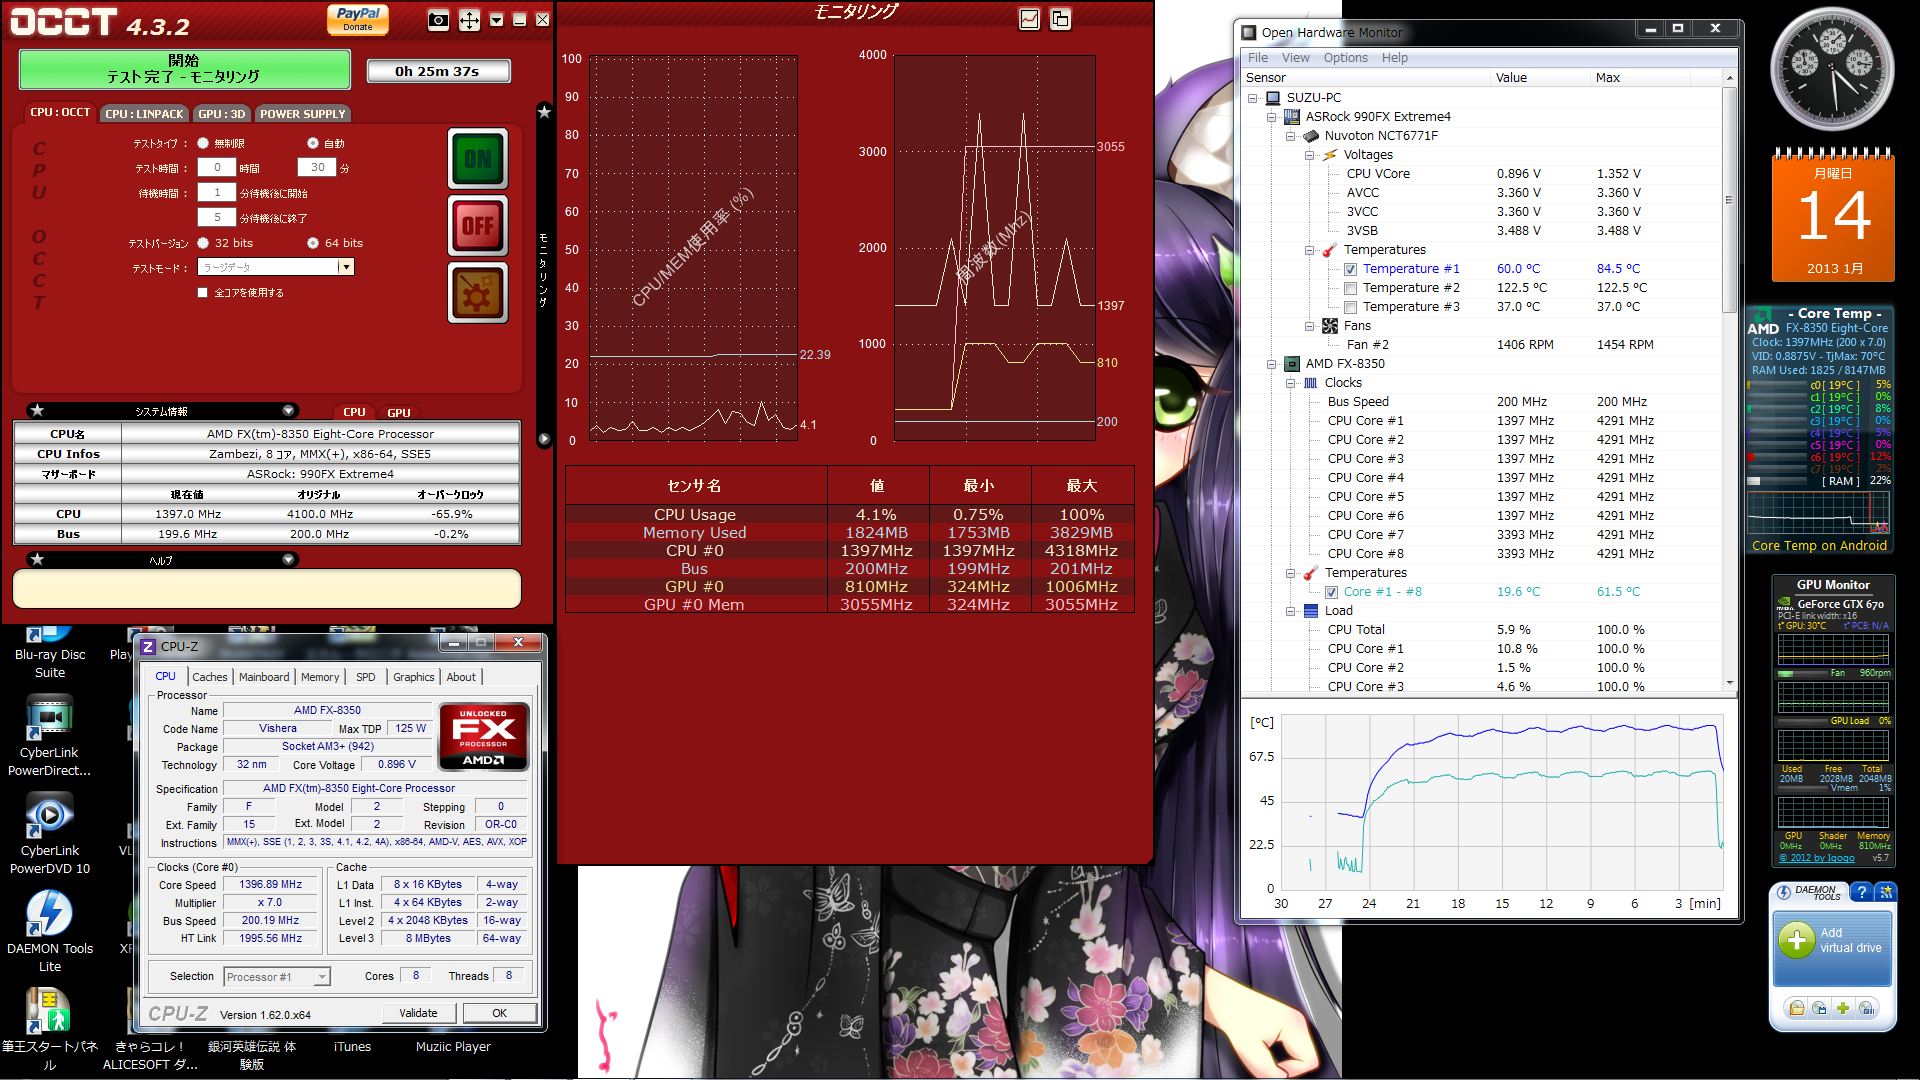
Task: Click the DAEMON Tools gadget news feed icon
Action: pos(1885,891)
